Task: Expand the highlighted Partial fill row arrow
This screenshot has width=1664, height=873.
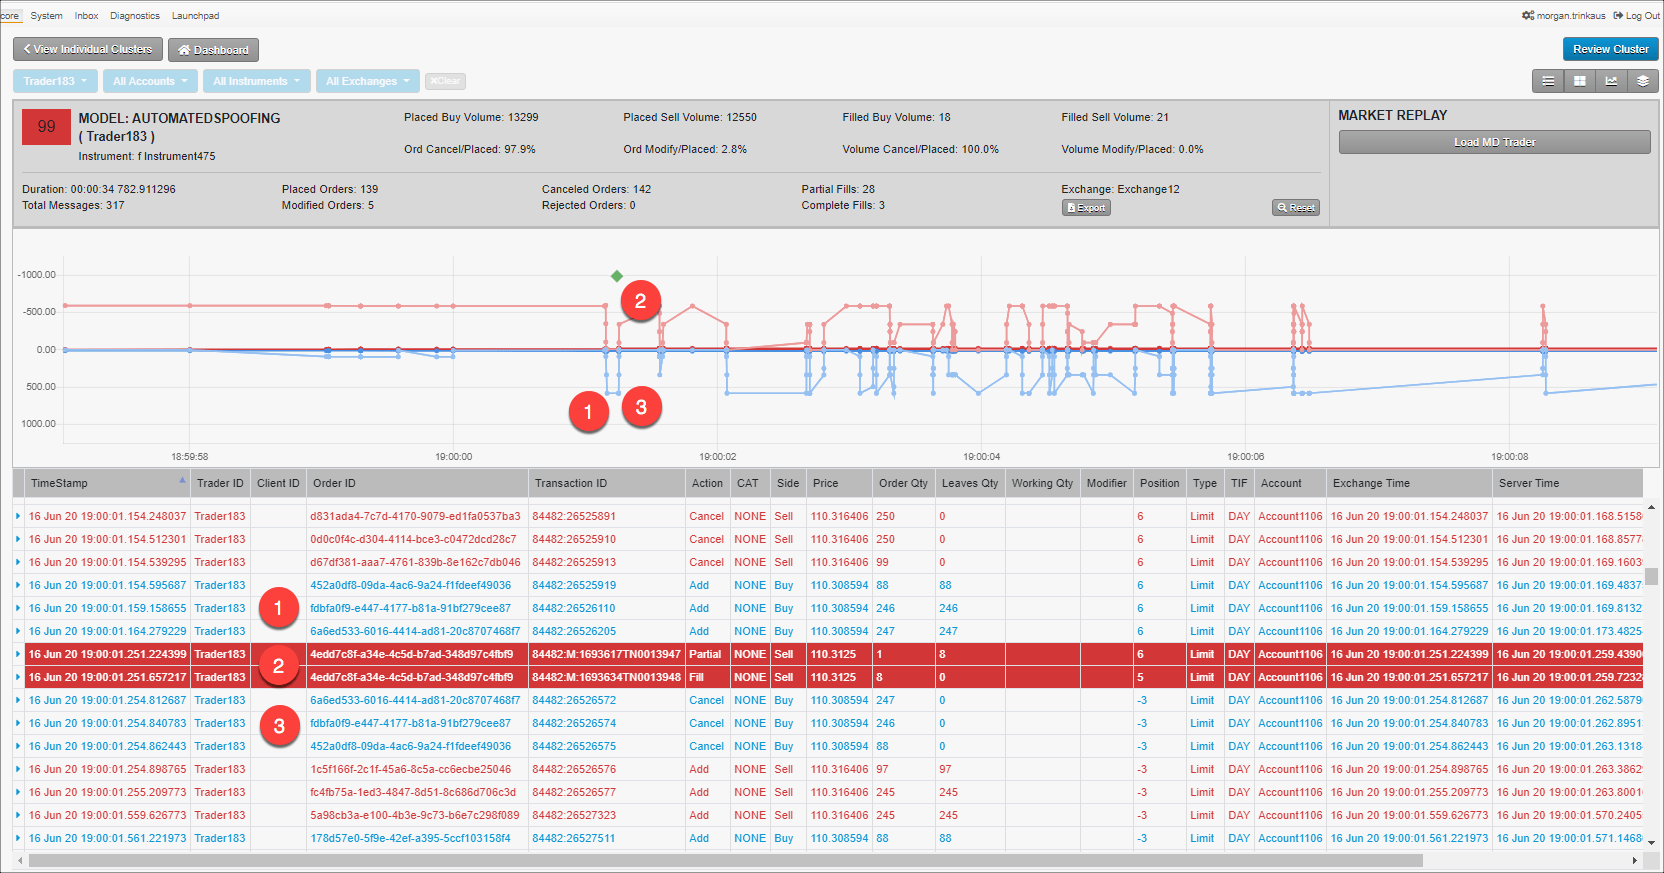Action: coord(18,654)
